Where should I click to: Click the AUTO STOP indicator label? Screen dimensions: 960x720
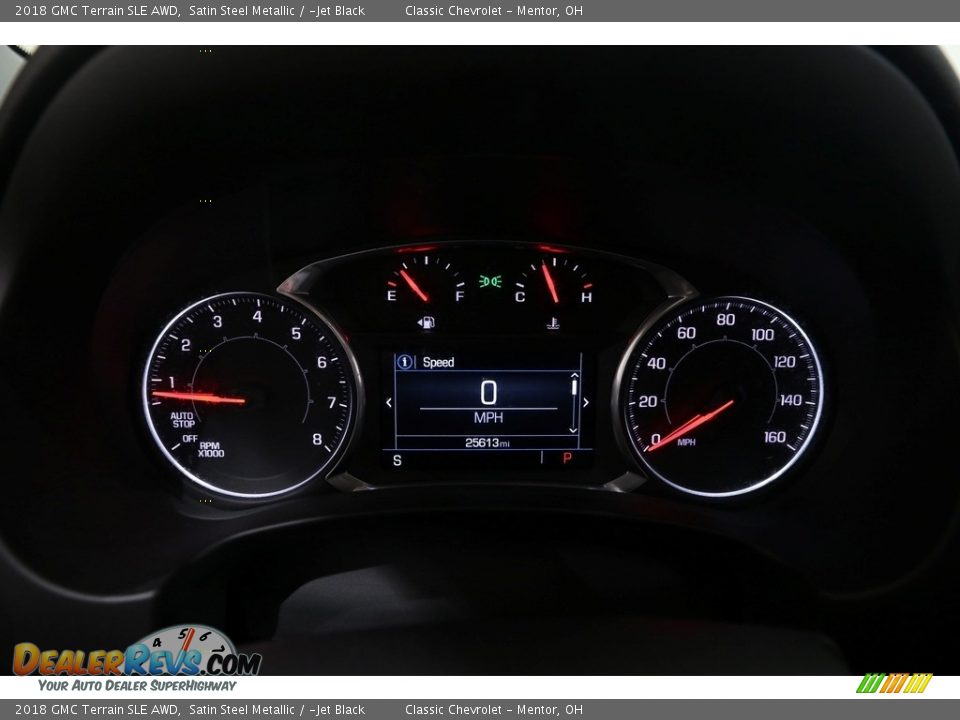182,420
